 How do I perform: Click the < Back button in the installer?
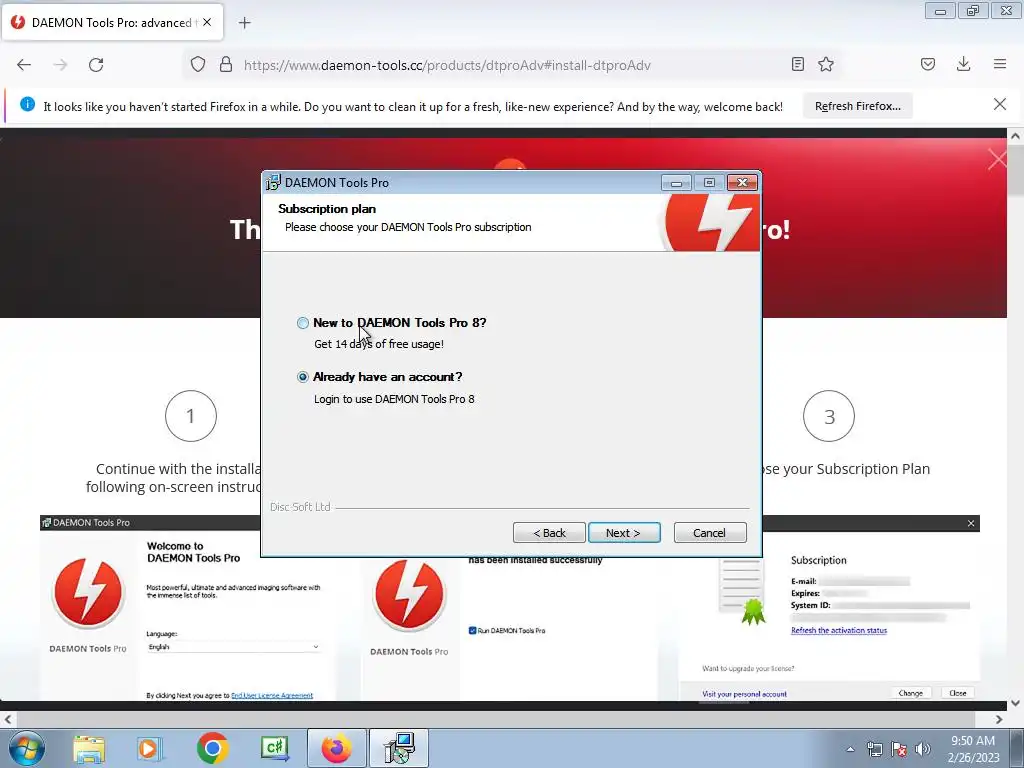coord(549,533)
